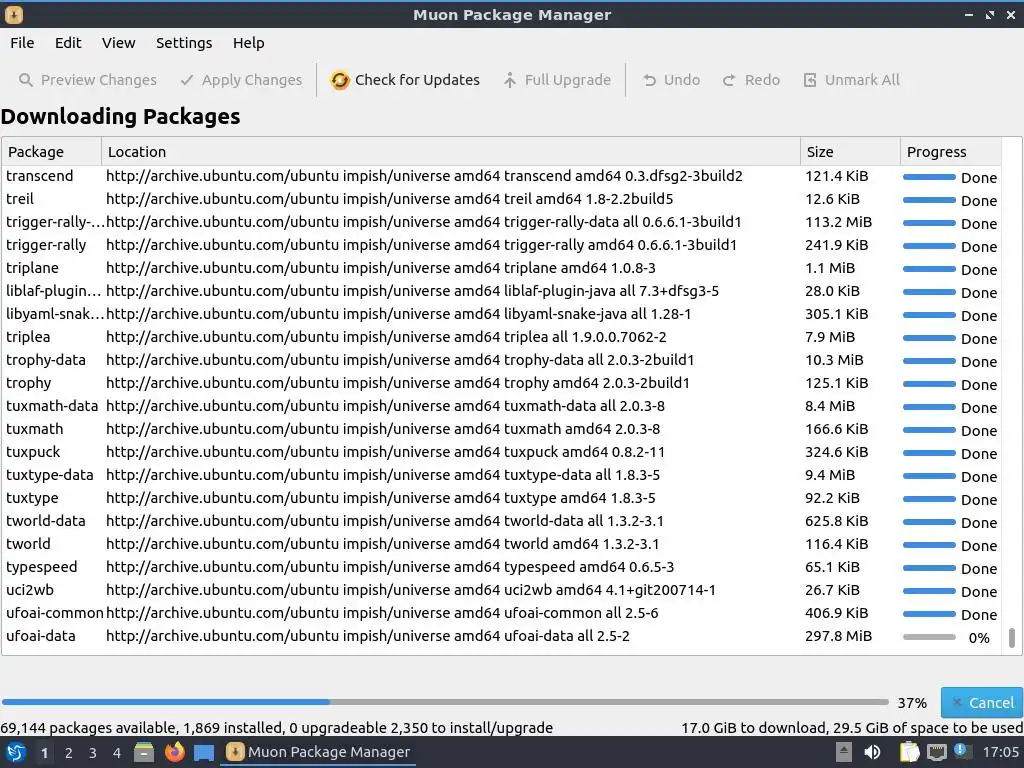
Task: Sort by the Size column header
Action: (850, 152)
